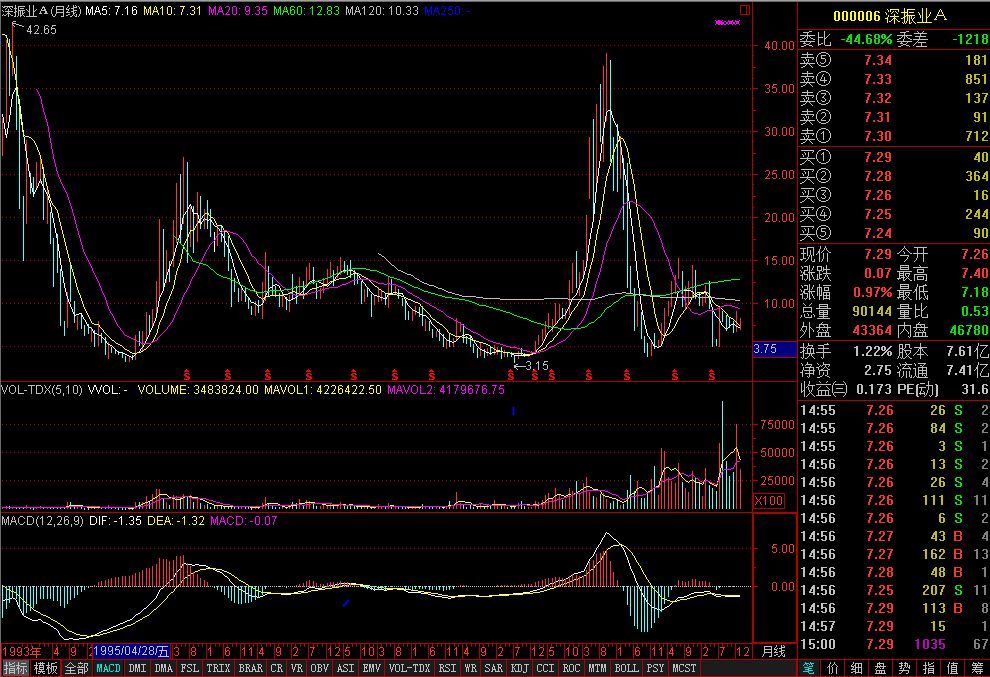Select the KDJ indicator tab
This screenshot has height=677, width=990.
click(x=520, y=668)
